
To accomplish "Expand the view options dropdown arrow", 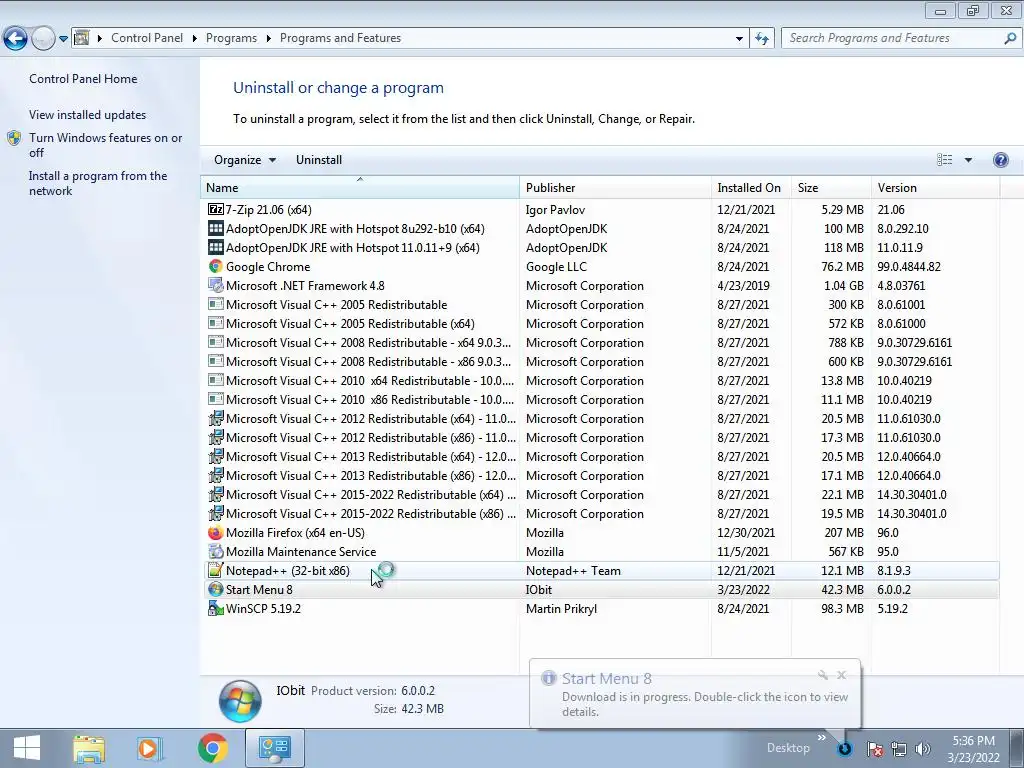I will tap(968, 160).
